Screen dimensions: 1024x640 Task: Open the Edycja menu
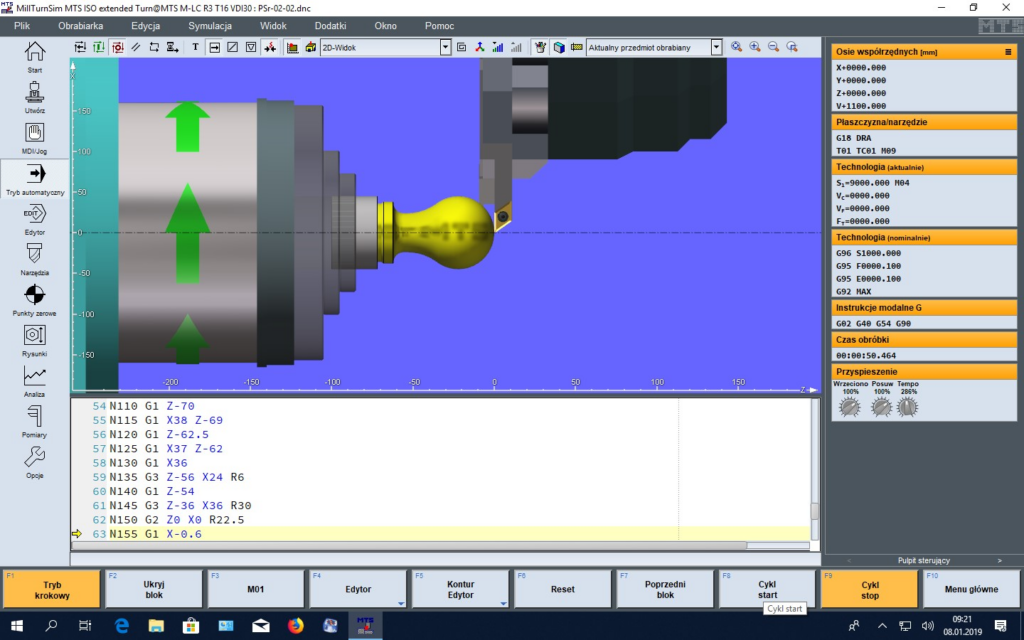coord(145,25)
